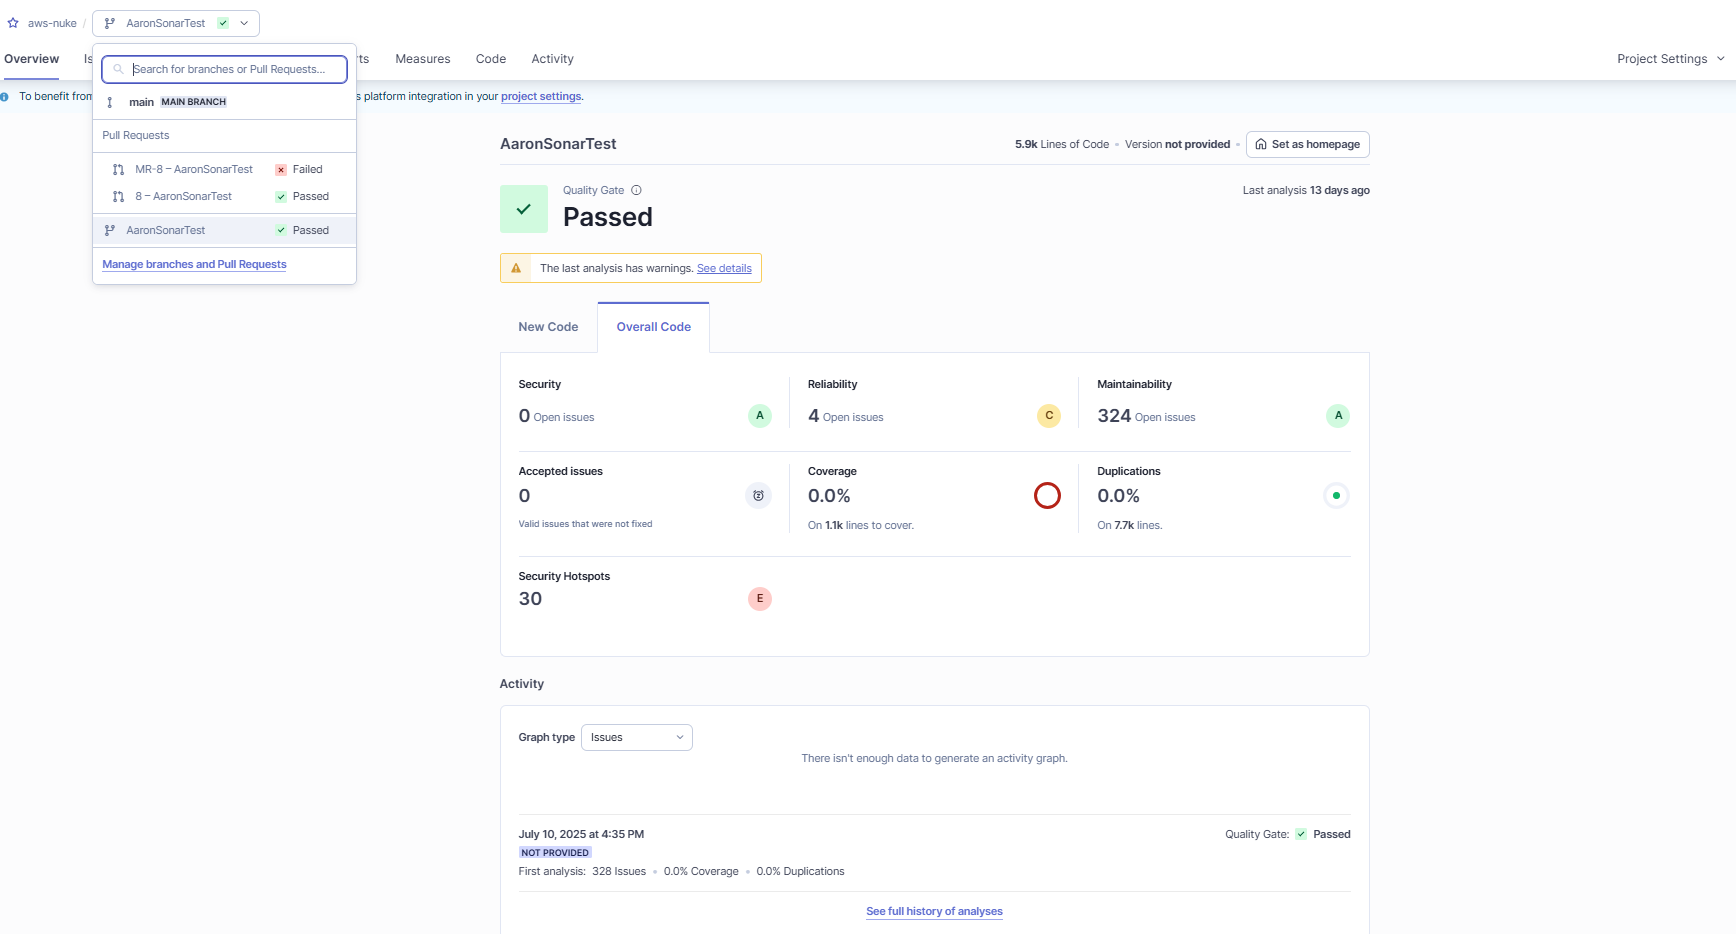
Task: Click the Duplications green dot indicator
Action: pos(1336,496)
